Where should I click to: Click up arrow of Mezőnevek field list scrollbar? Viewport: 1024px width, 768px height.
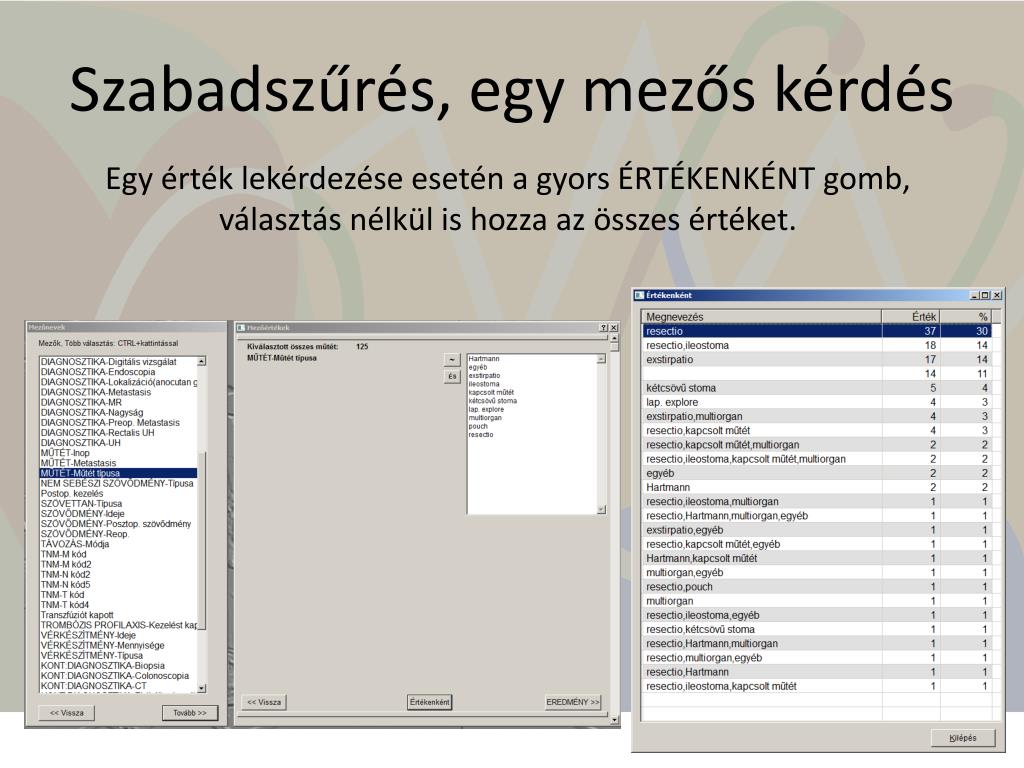point(201,361)
